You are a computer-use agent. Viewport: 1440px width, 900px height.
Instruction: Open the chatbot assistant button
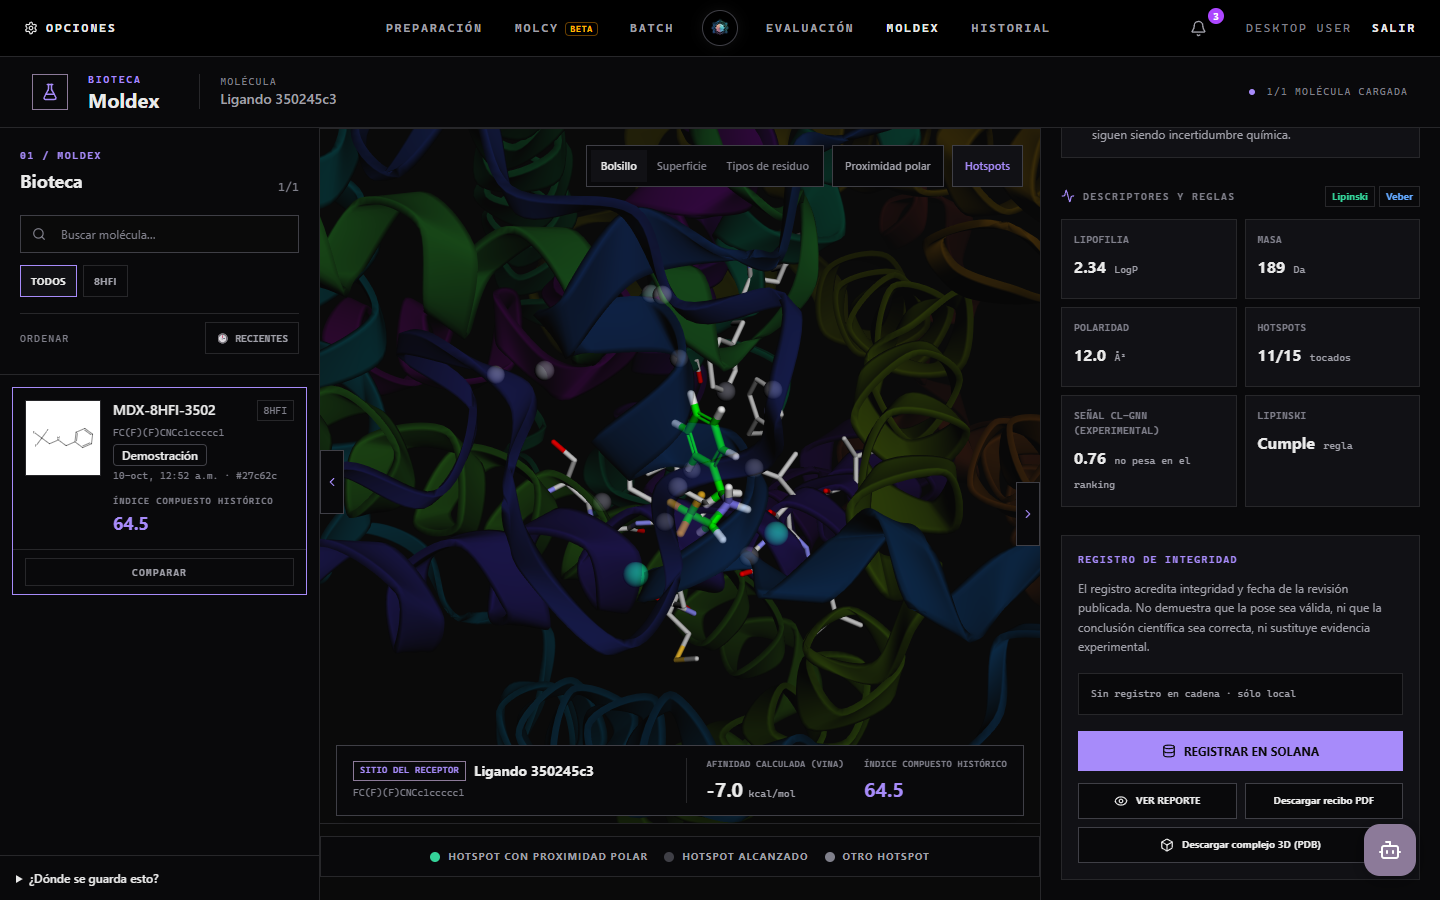click(x=1390, y=850)
